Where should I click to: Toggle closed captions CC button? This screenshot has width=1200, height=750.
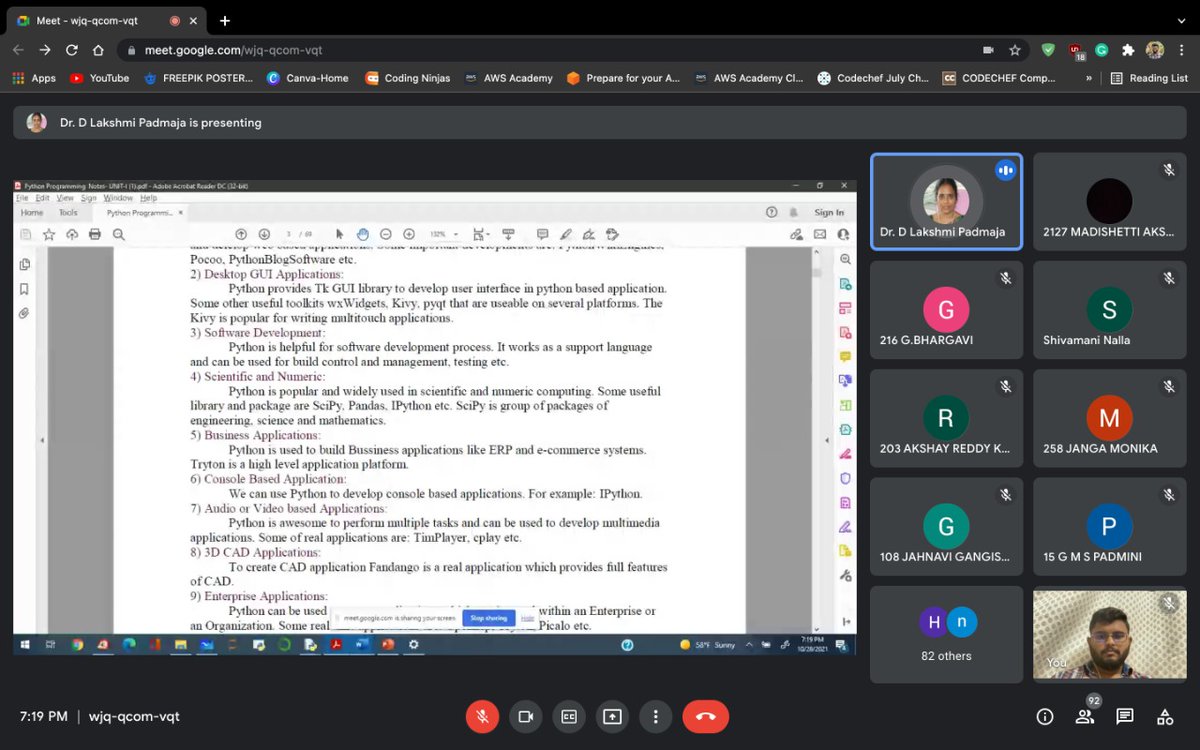[x=568, y=716]
